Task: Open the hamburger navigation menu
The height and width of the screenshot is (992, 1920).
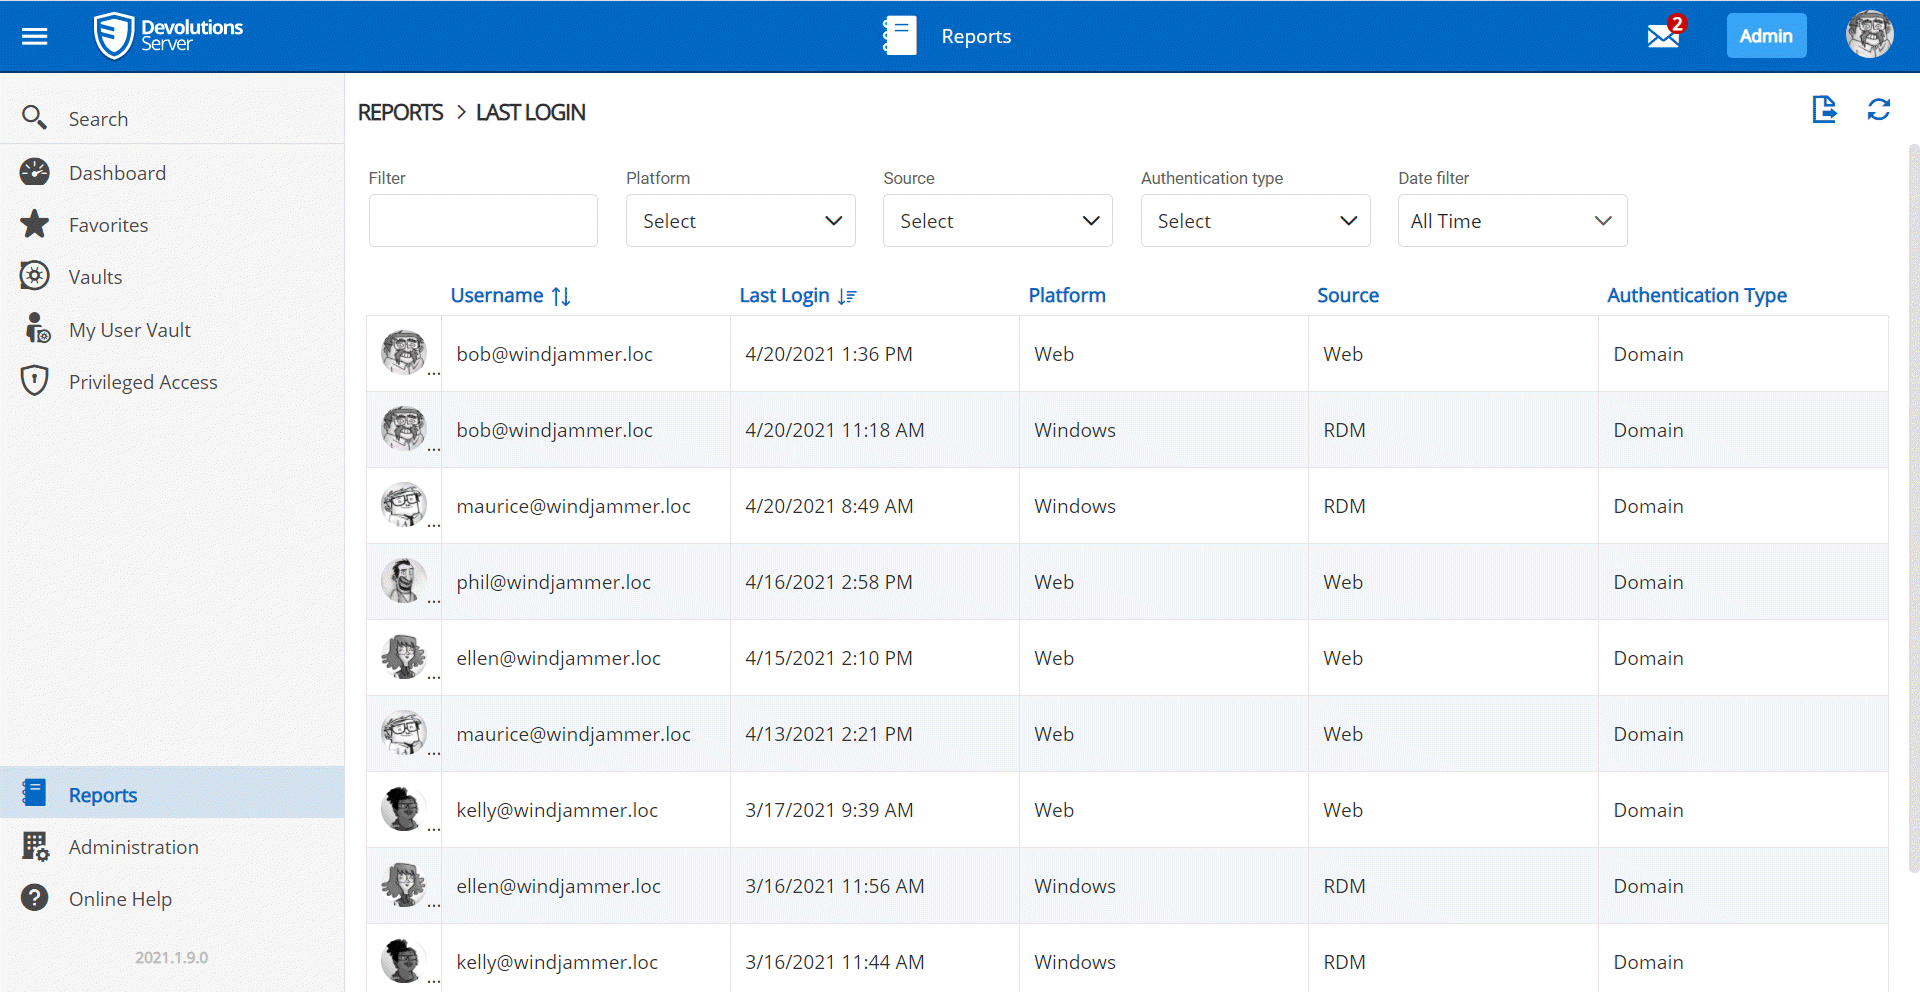Action: tap(35, 37)
